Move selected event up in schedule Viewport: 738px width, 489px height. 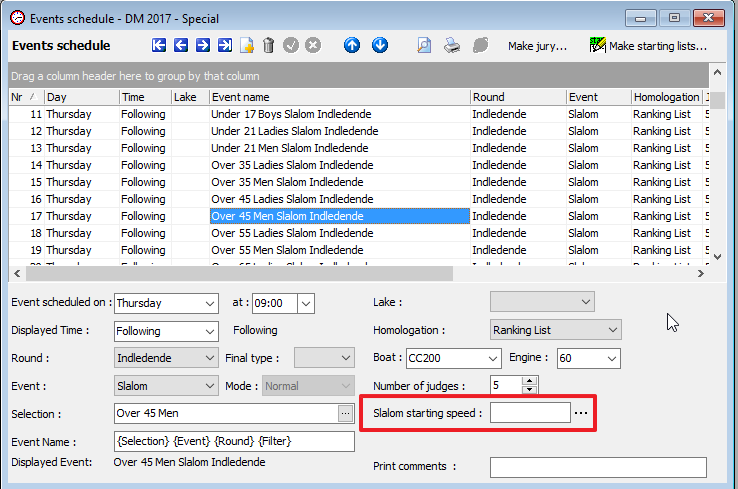(352, 45)
